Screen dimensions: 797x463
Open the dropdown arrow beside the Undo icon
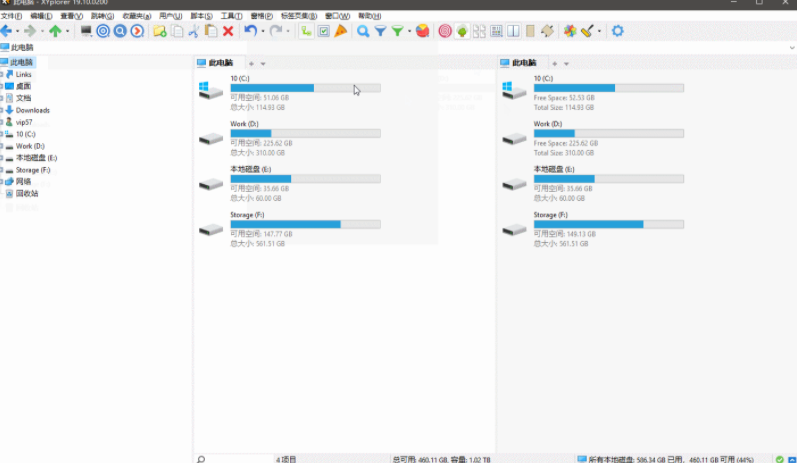[263, 31]
